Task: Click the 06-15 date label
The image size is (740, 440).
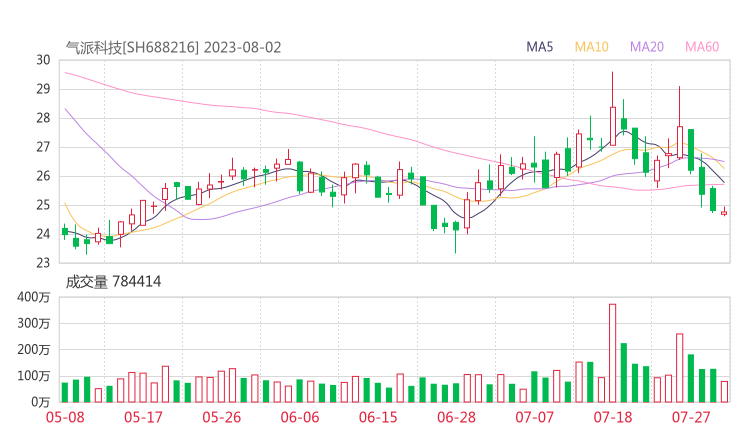Action: click(378, 417)
